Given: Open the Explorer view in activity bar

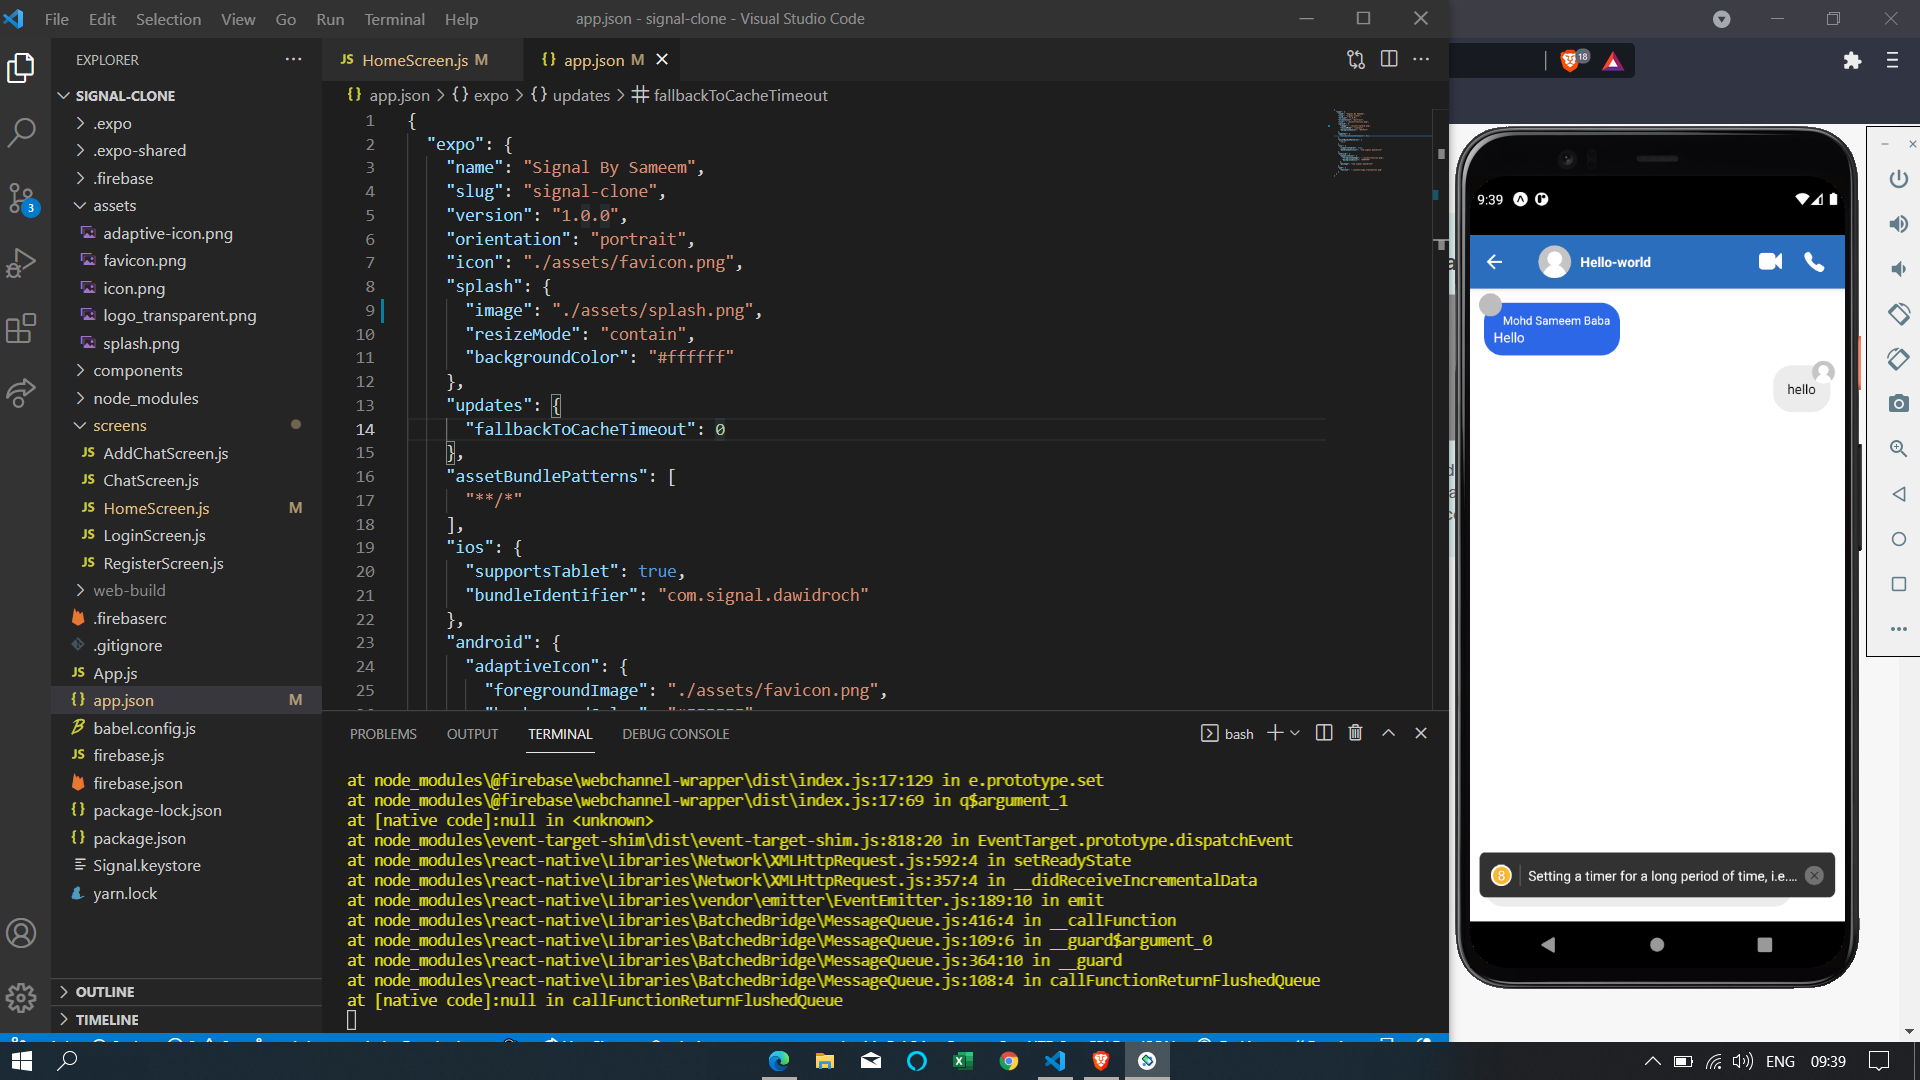Looking at the screenshot, I should tap(21, 68).
